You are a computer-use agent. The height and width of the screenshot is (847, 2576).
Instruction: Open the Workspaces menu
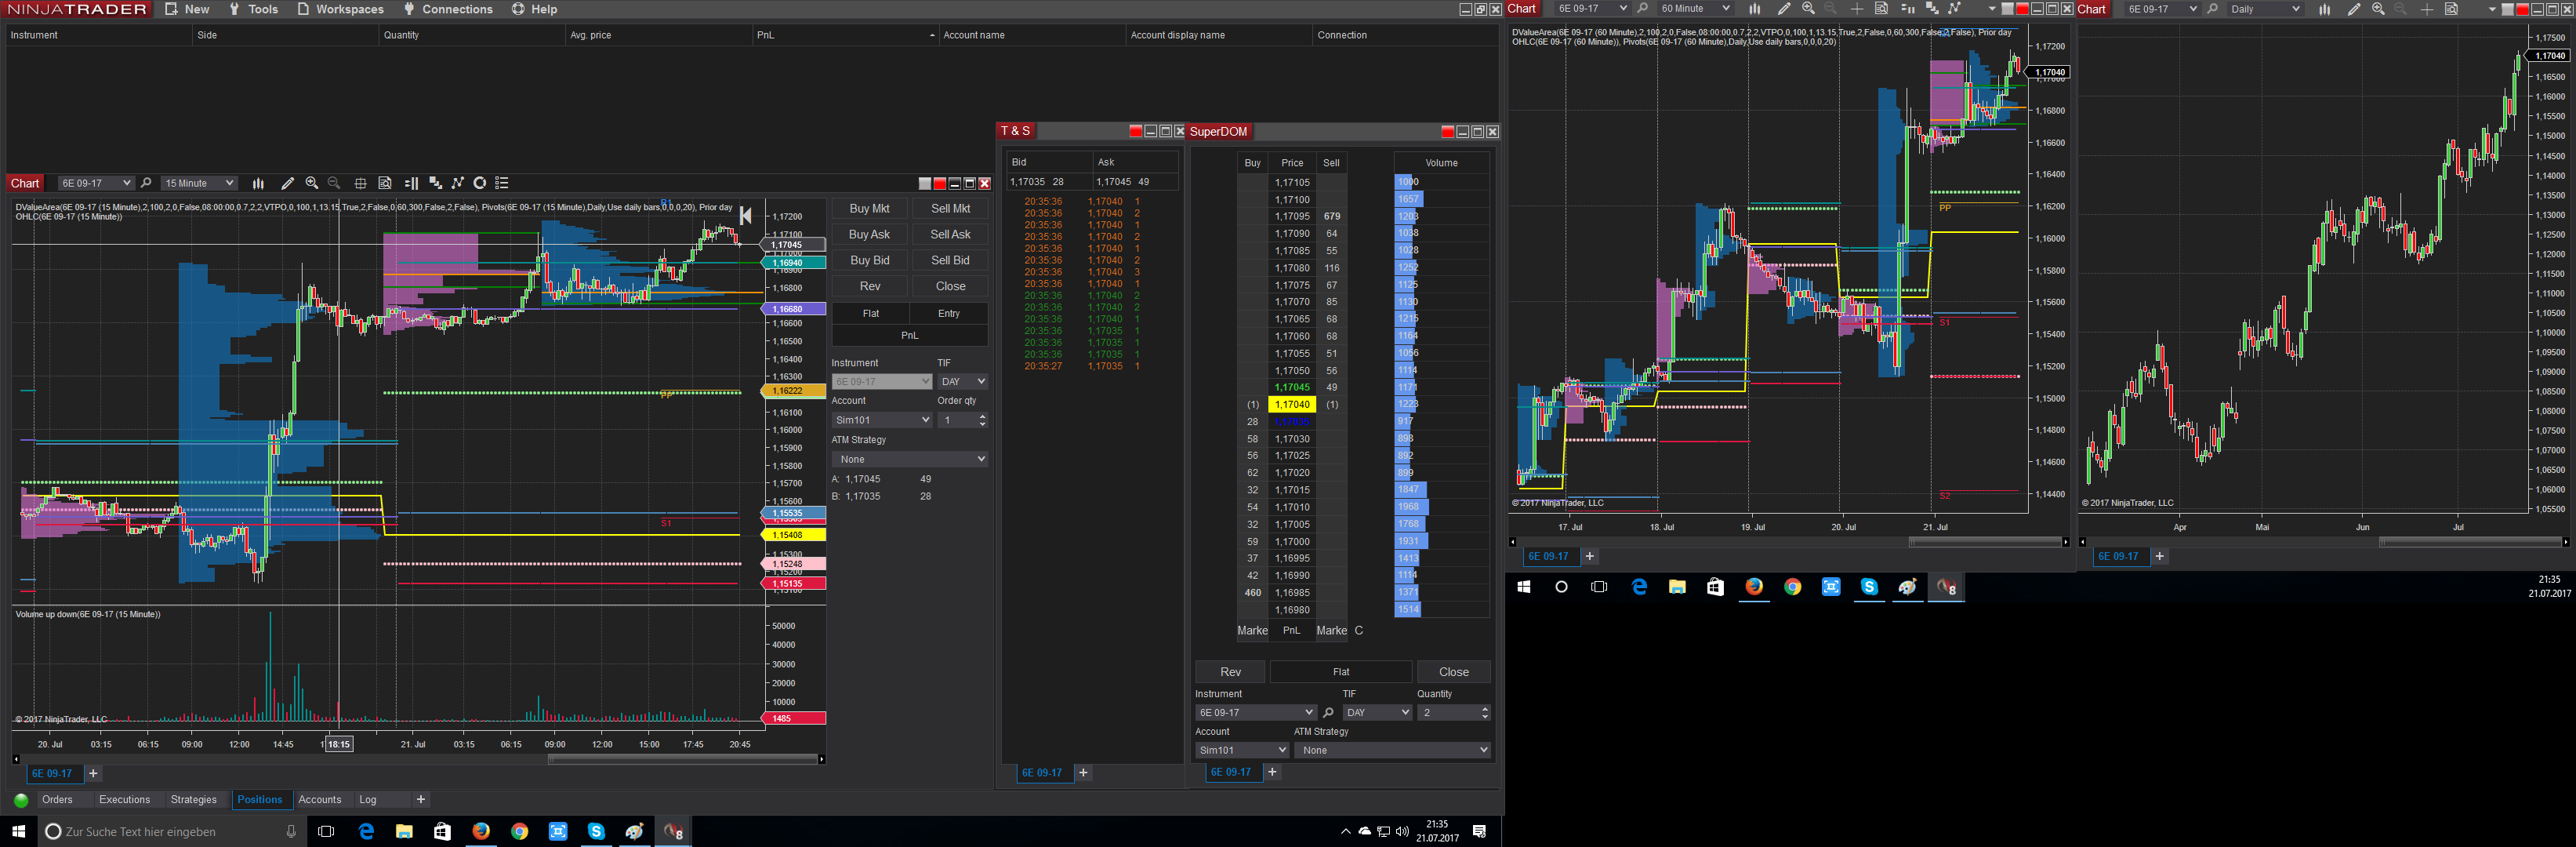coord(340,9)
